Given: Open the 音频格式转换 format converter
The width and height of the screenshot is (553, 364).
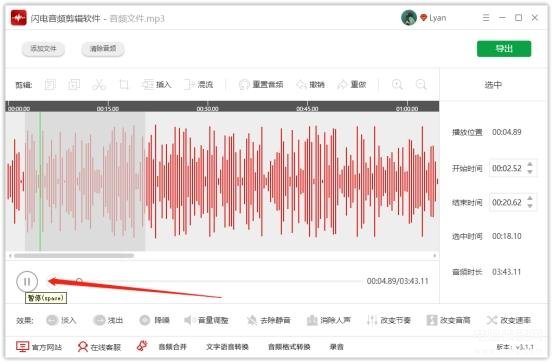Looking at the screenshot, I should pos(289,347).
